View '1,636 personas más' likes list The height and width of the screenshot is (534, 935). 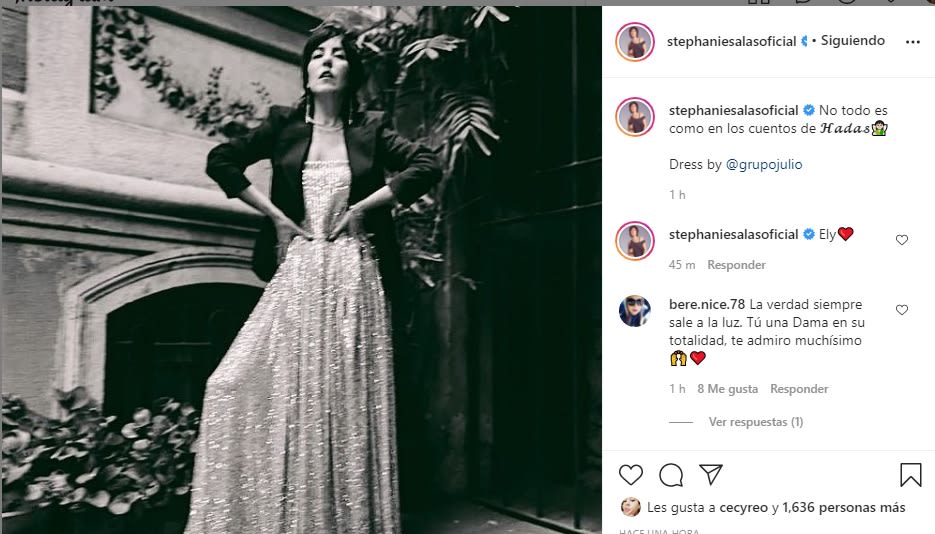[844, 508]
